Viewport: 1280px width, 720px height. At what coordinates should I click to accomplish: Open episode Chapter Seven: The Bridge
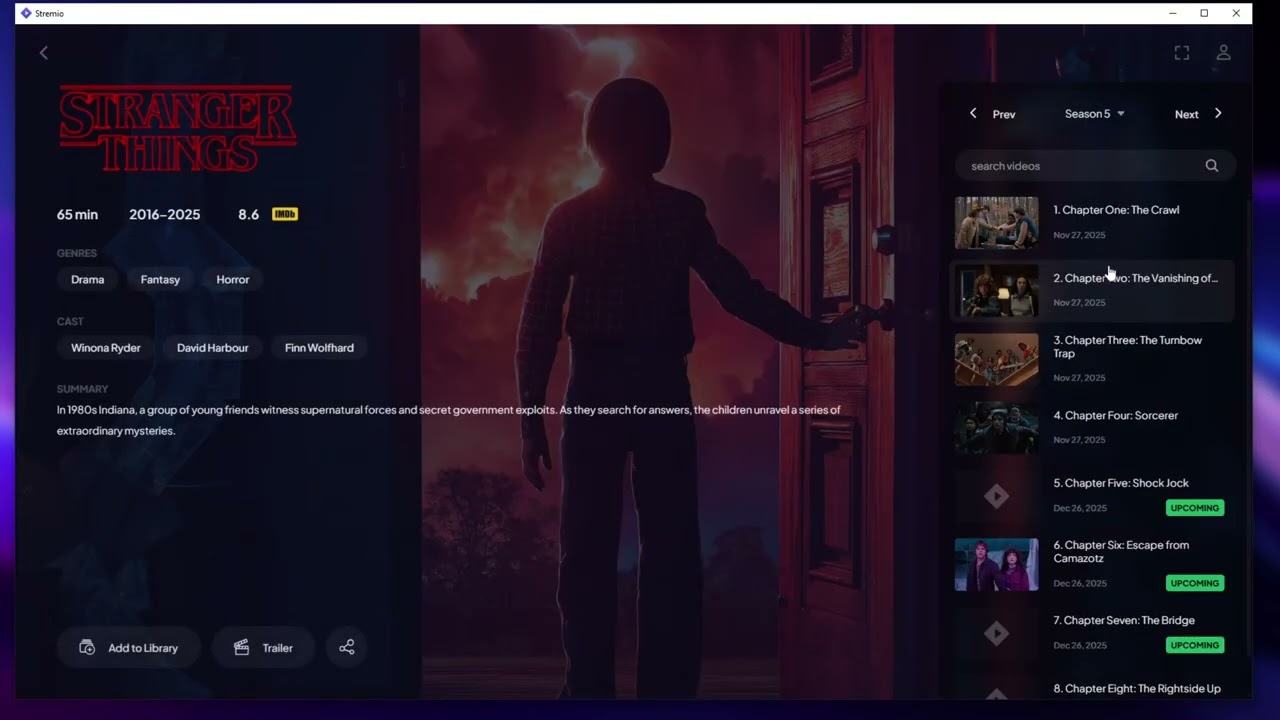coord(1092,633)
